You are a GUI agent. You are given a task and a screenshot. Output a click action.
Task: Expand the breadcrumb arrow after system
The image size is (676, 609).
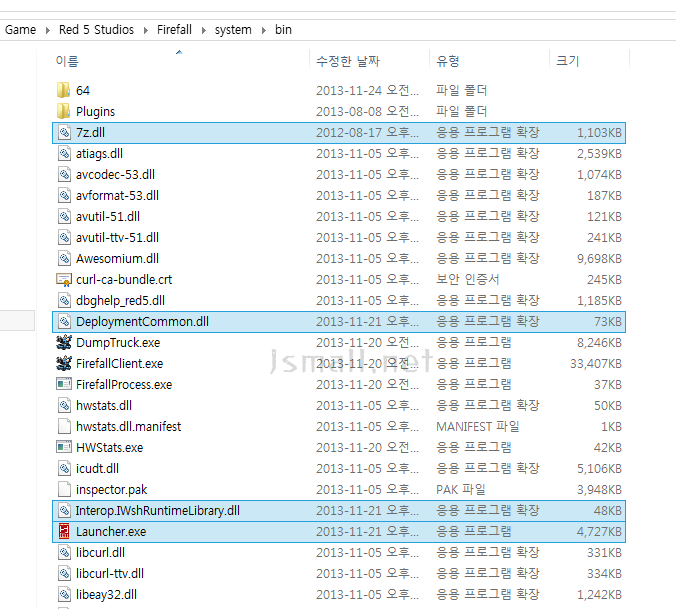pyautogui.click(x=263, y=30)
